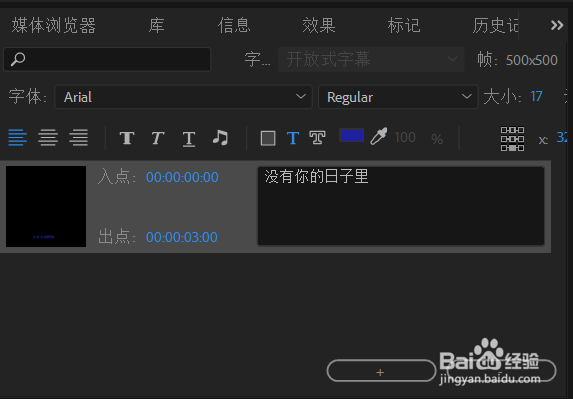Open the 开放式字幕 caption type dropdown

371,59
